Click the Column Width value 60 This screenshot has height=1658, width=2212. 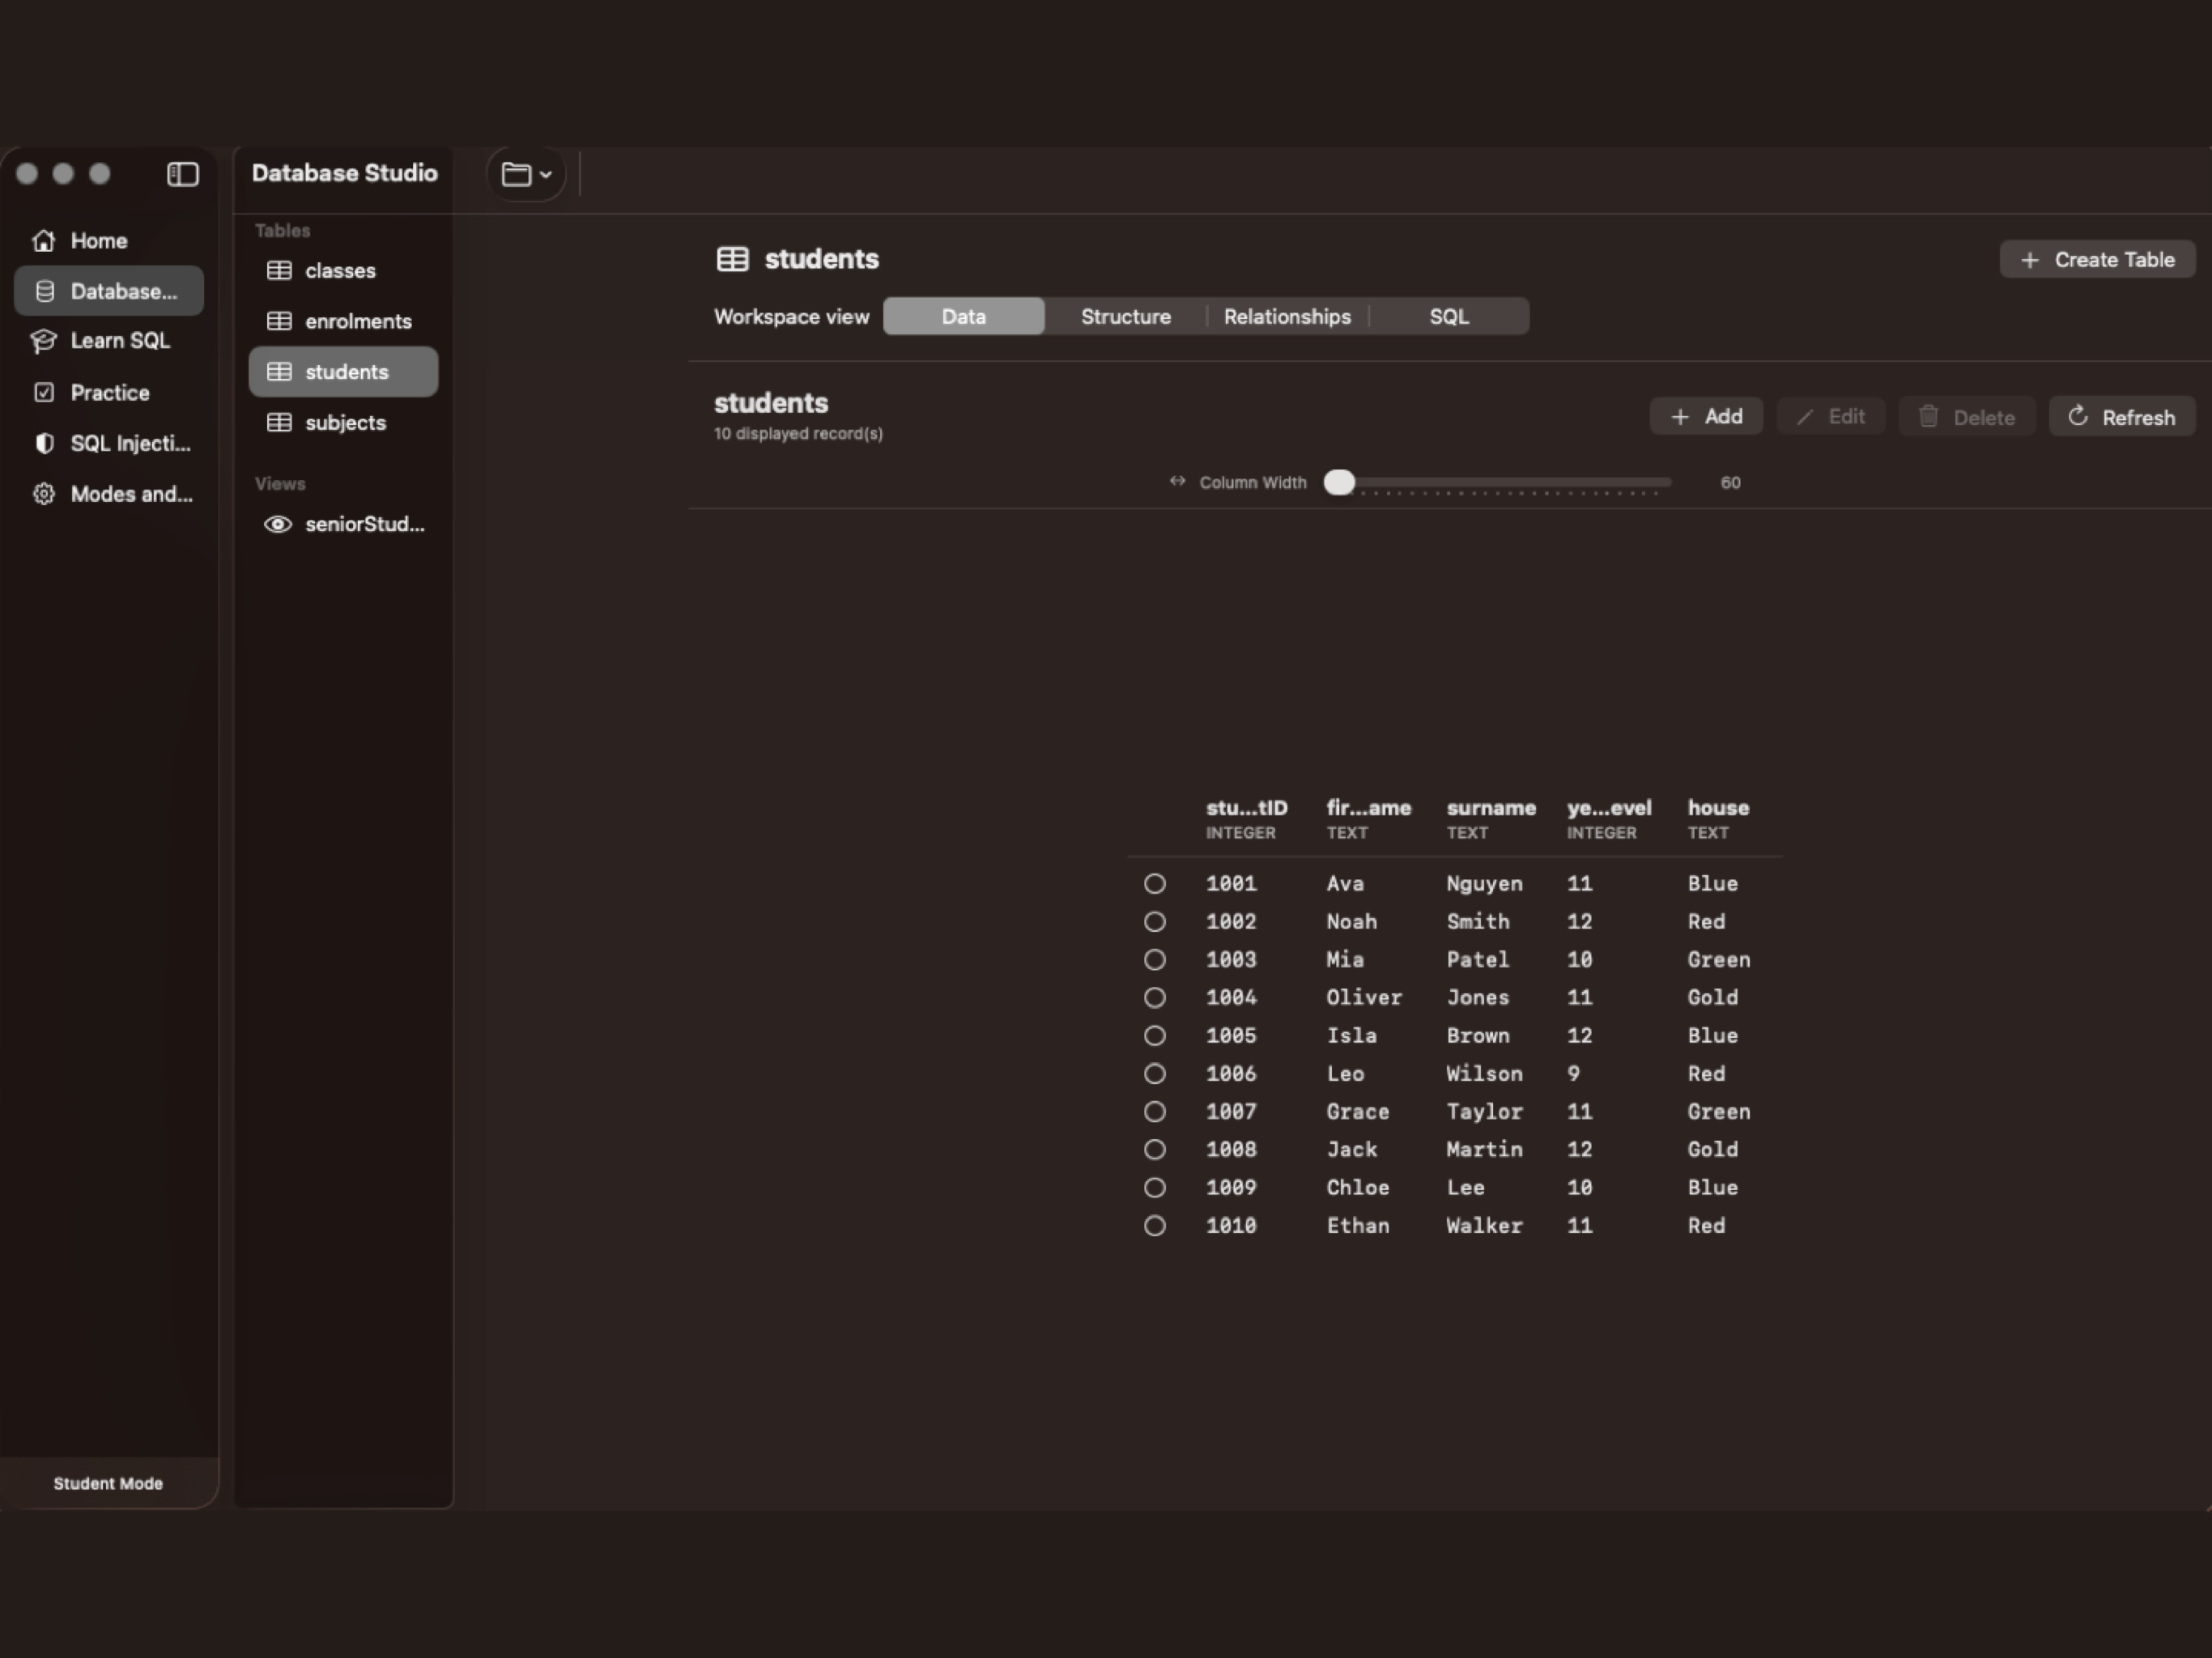point(1730,483)
